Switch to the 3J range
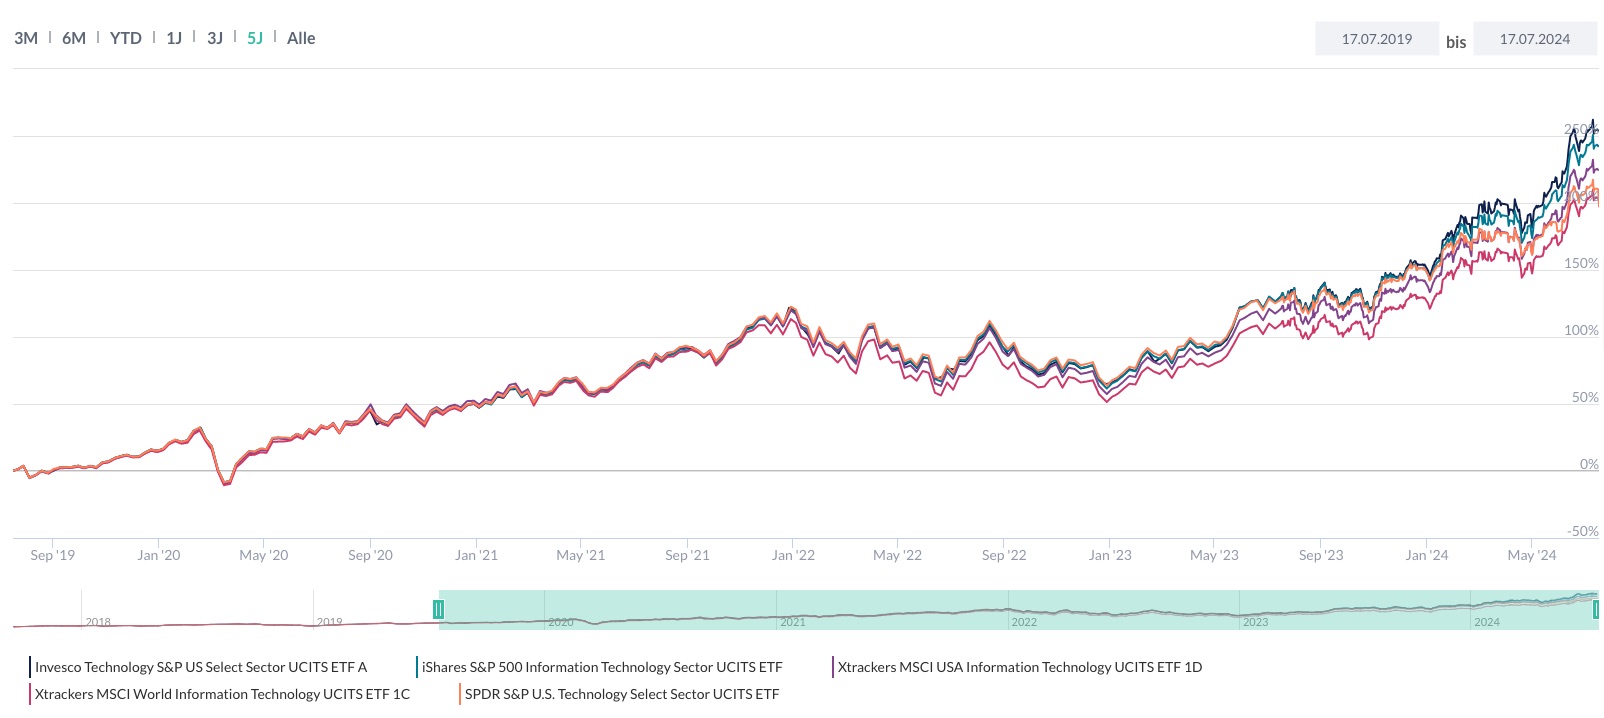The height and width of the screenshot is (718, 1604). [214, 38]
